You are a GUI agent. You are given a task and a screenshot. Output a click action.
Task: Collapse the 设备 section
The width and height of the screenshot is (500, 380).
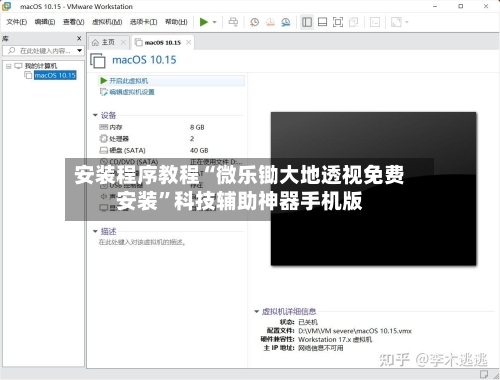coord(95,115)
